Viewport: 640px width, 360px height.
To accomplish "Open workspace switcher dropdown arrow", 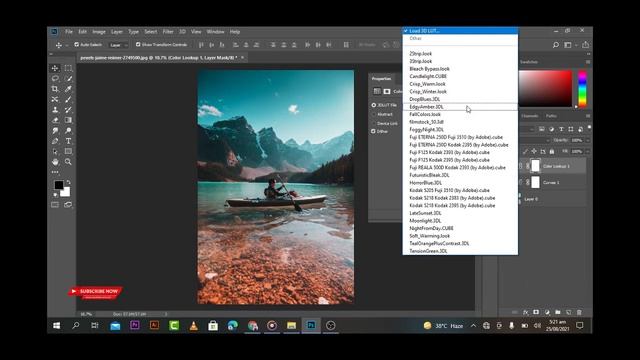I will coord(576,45).
